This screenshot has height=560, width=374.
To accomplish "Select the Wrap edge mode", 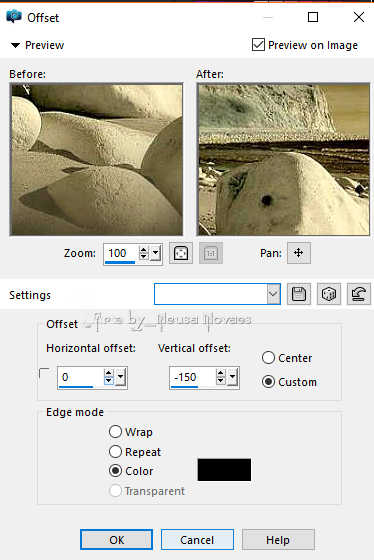I will (x=115, y=431).
